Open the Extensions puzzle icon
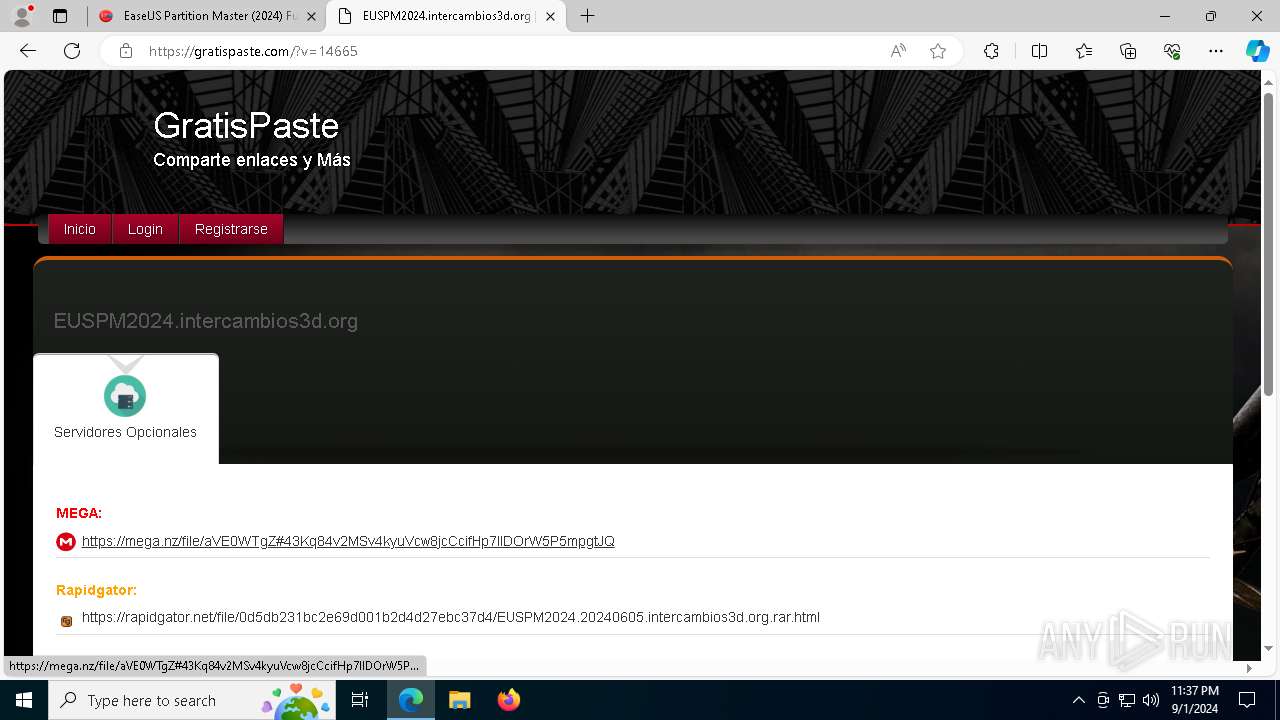Image resolution: width=1280 pixels, height=720 pixels. [x=991, y=51]
